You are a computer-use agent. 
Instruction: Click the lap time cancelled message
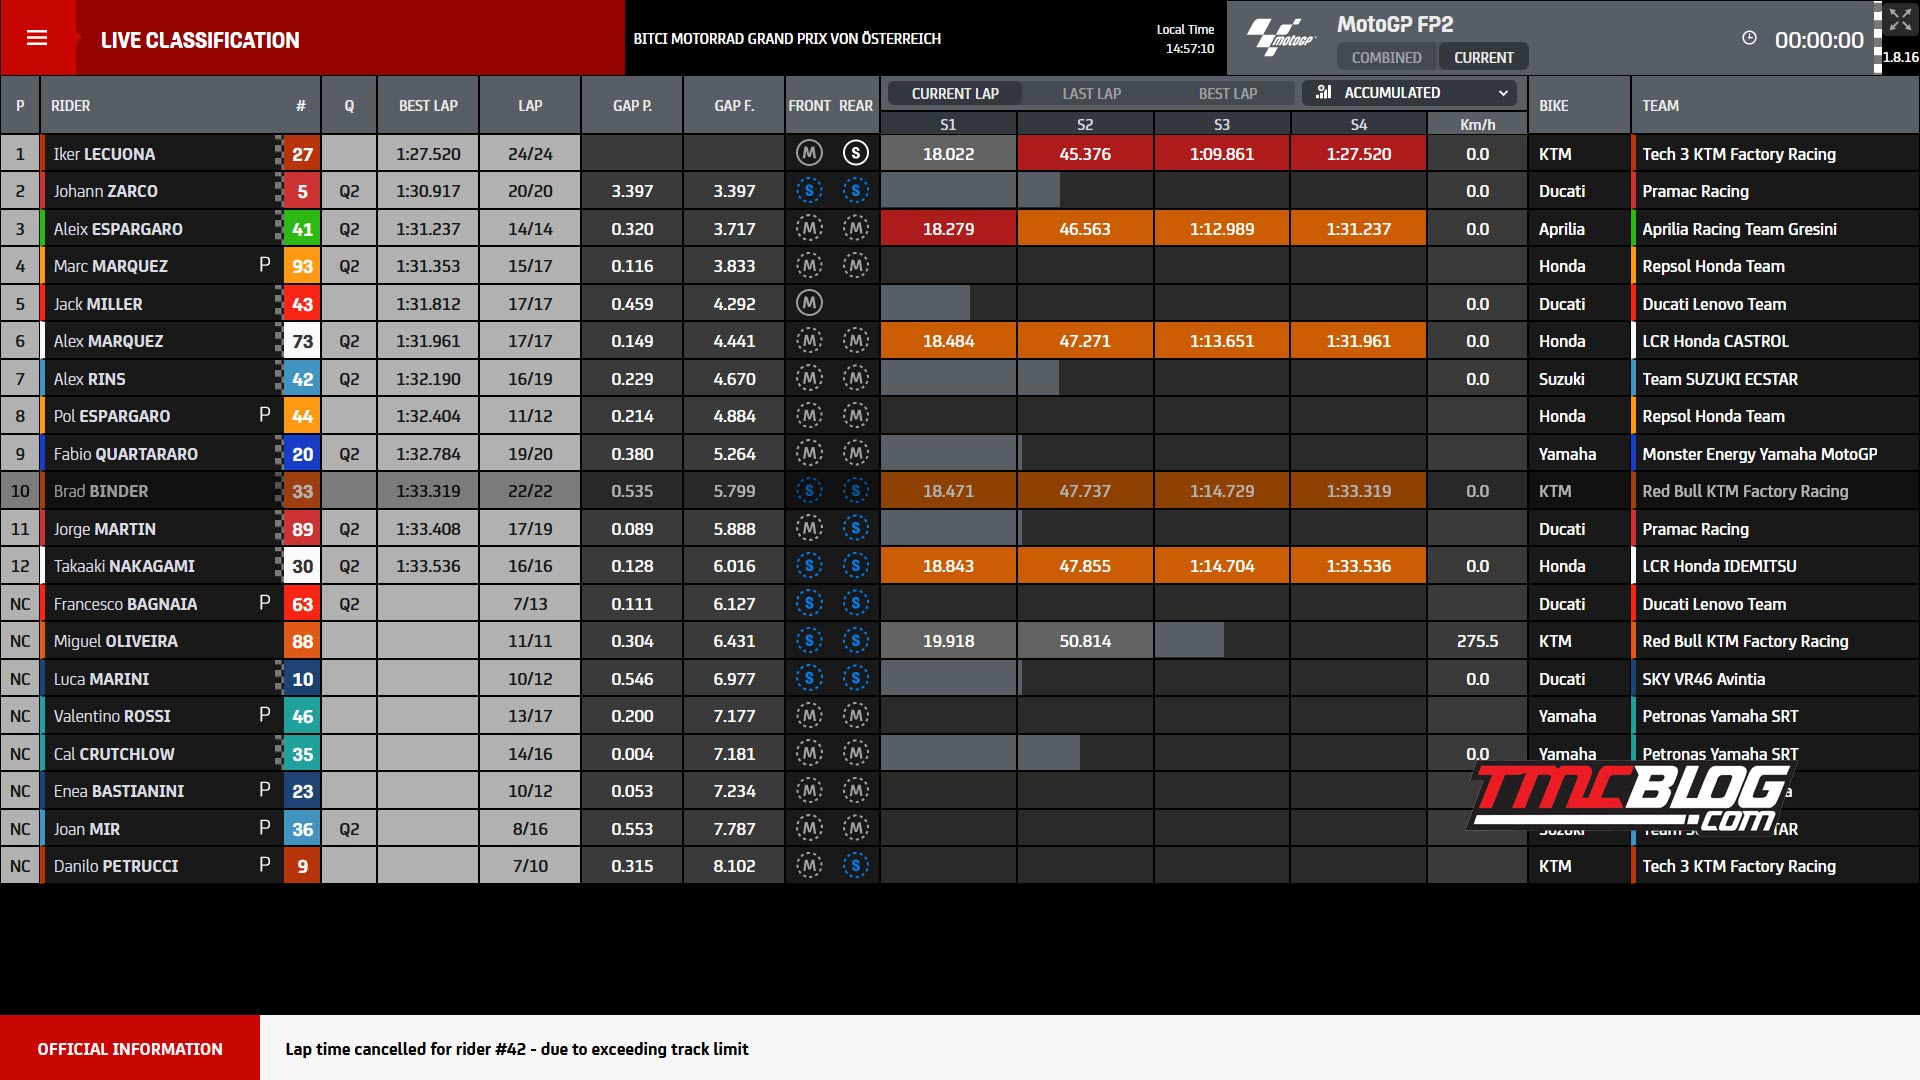coord(517,1048)
